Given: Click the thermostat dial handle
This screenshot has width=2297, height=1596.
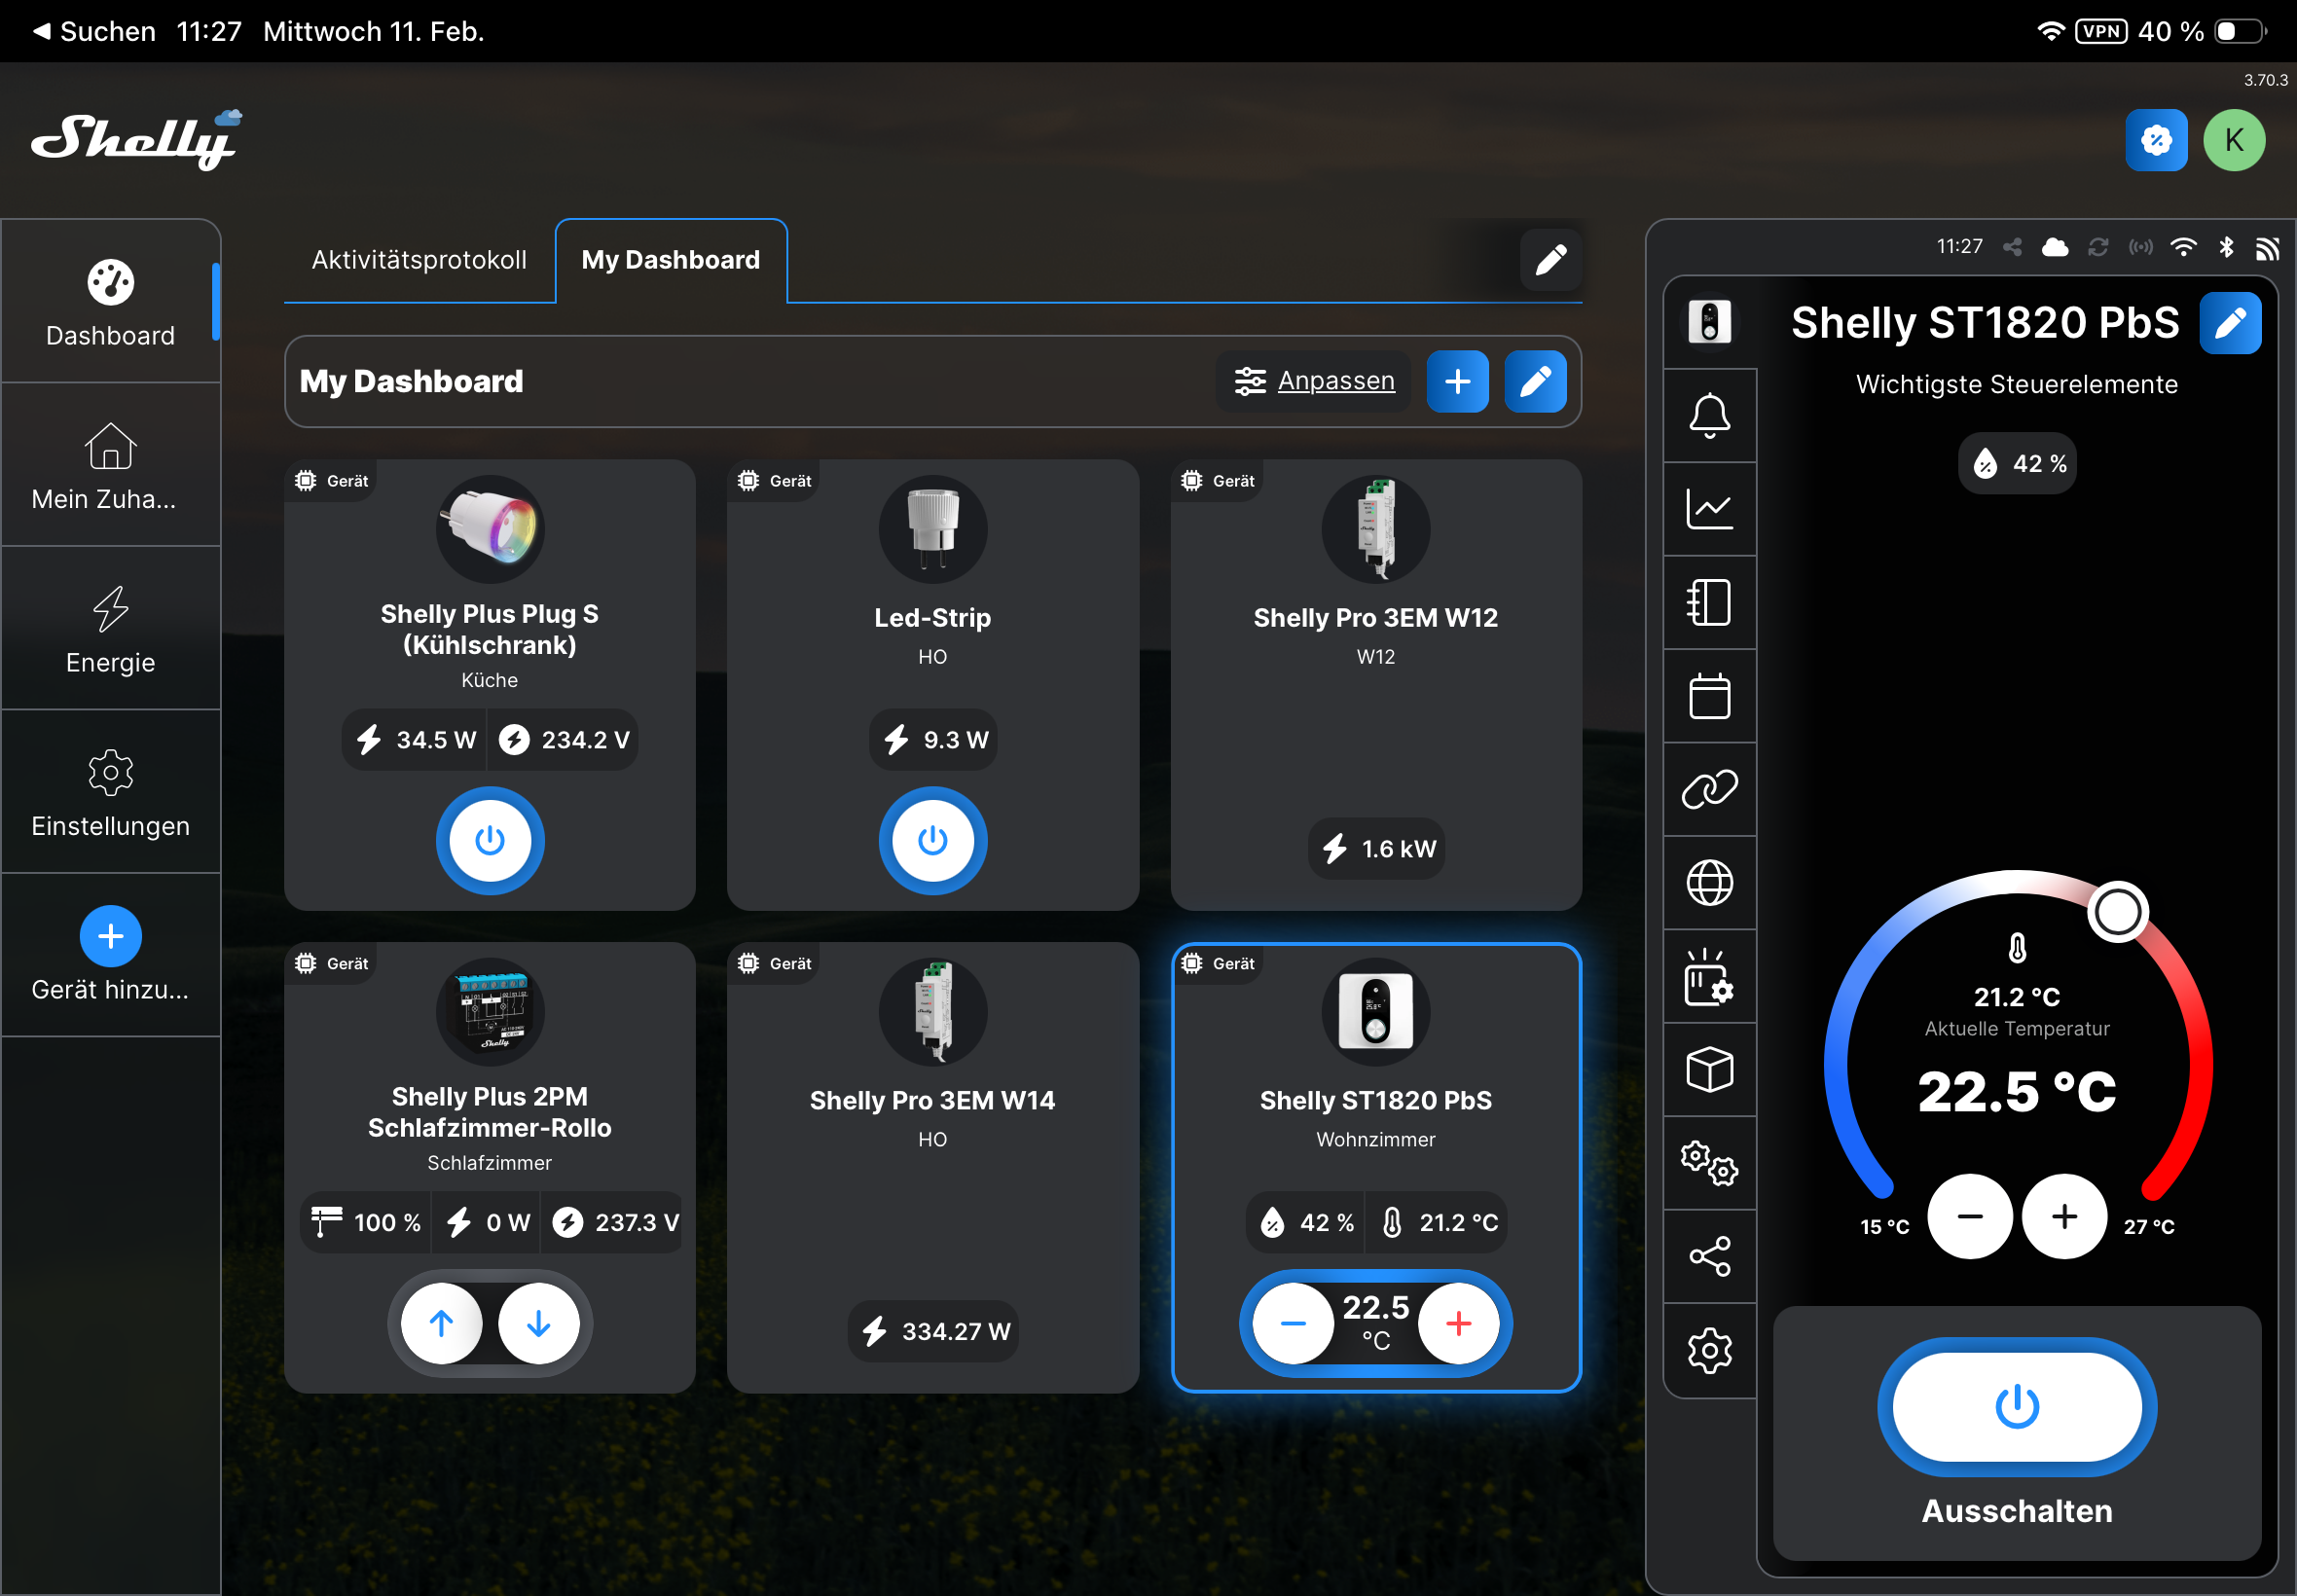Looking at the screenshot, I should pyautogui.click(x=2117, y=911).
